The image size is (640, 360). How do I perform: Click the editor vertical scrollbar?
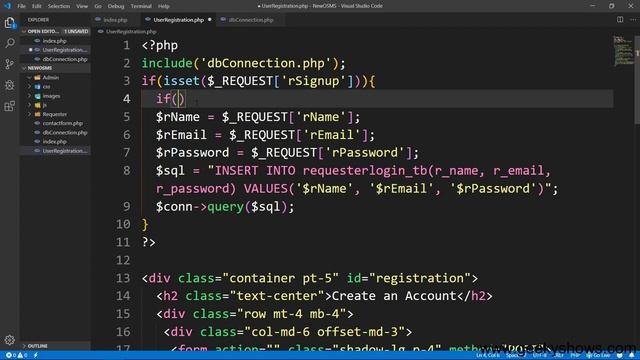637,80
